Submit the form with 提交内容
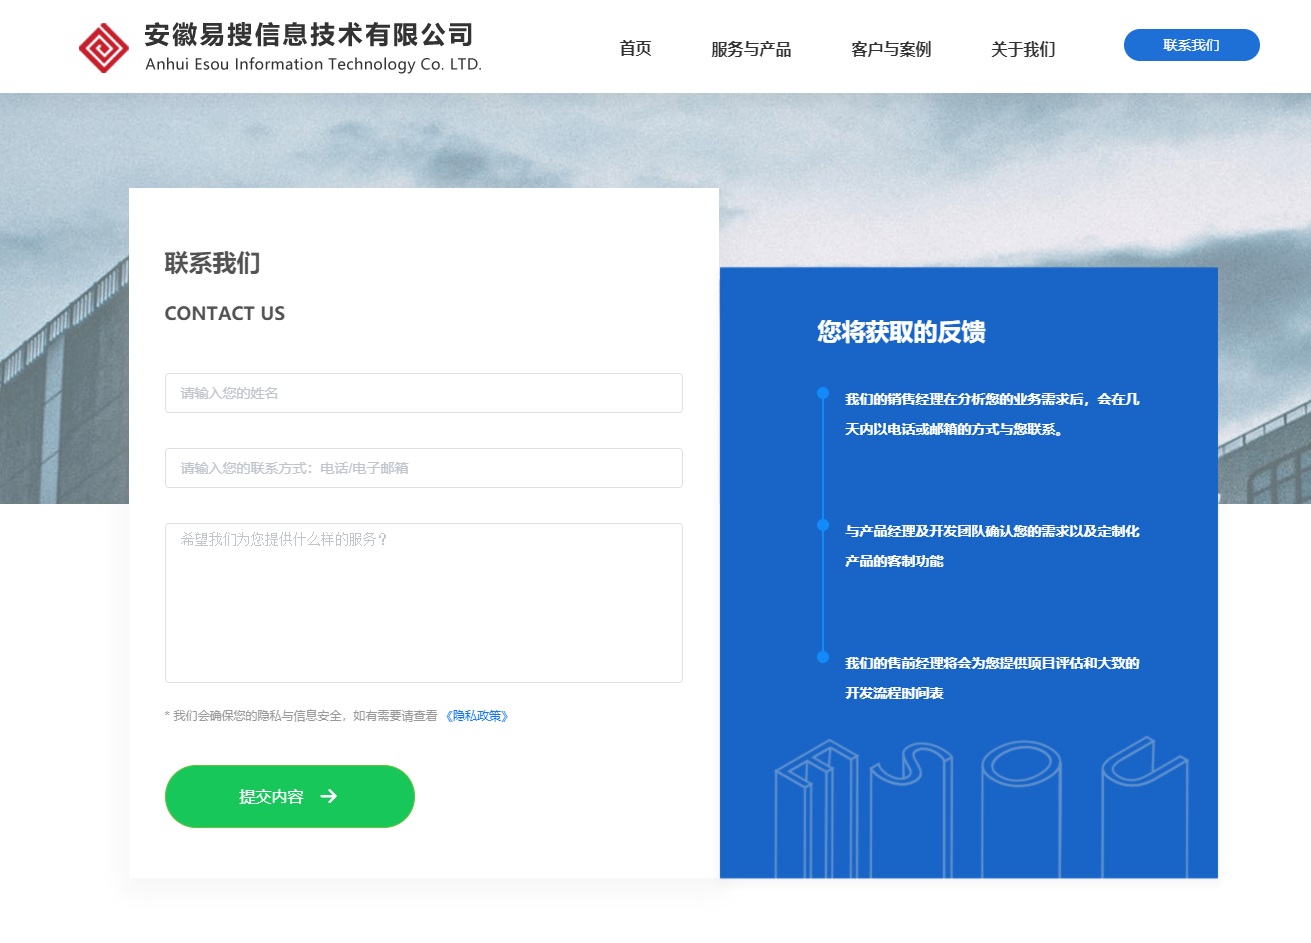The image size is (1311, 943). click(289, 796)
